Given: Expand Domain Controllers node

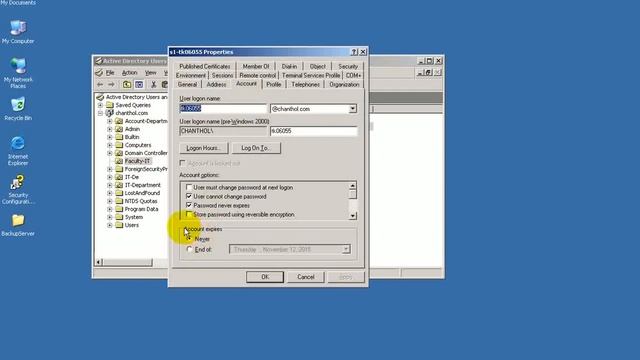Looking at the screenshot, I should click(x=109, y=153).
